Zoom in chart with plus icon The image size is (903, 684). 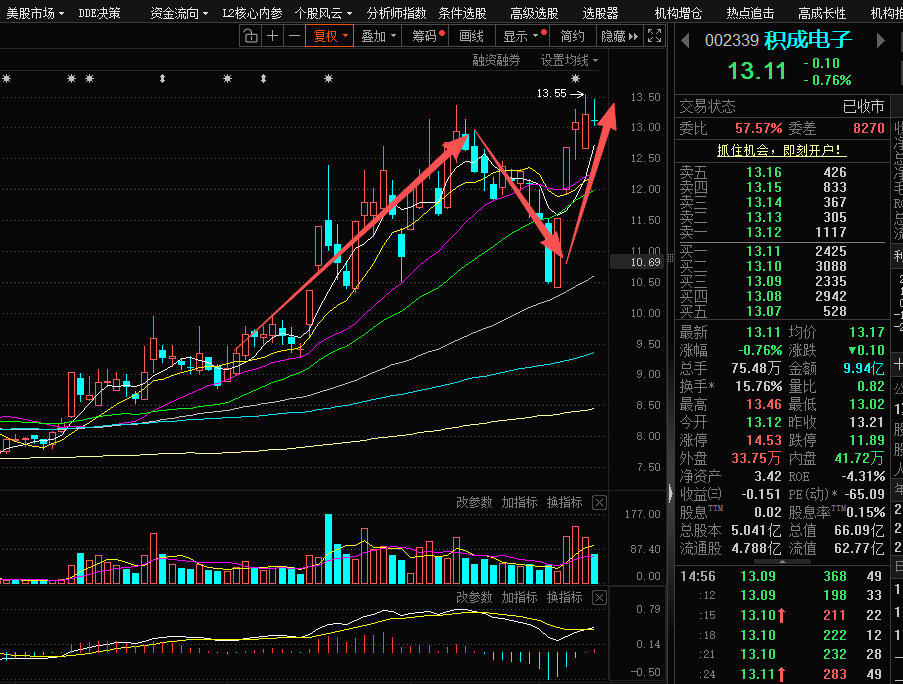click(272, 36)
